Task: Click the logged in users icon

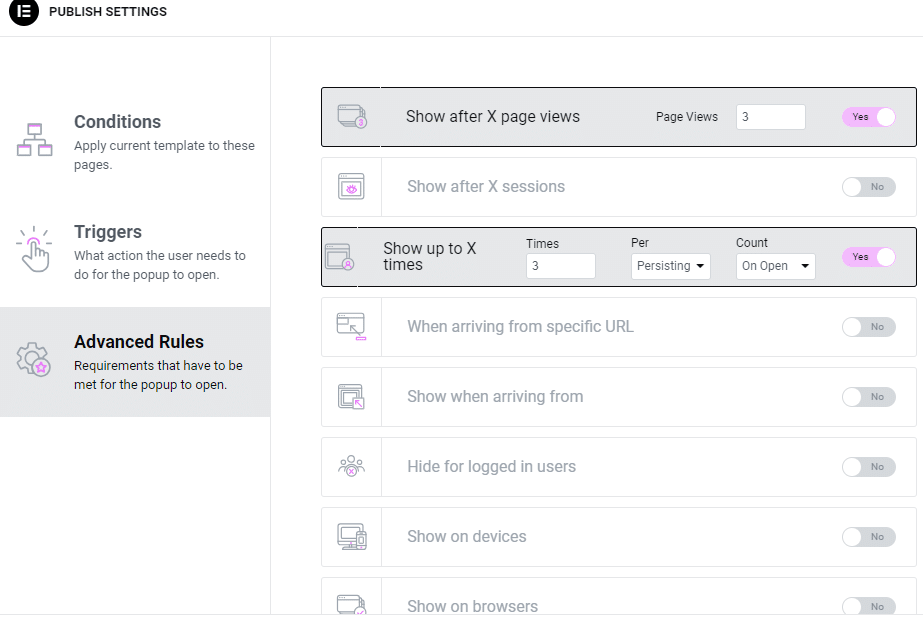Action: coord(351,466)
